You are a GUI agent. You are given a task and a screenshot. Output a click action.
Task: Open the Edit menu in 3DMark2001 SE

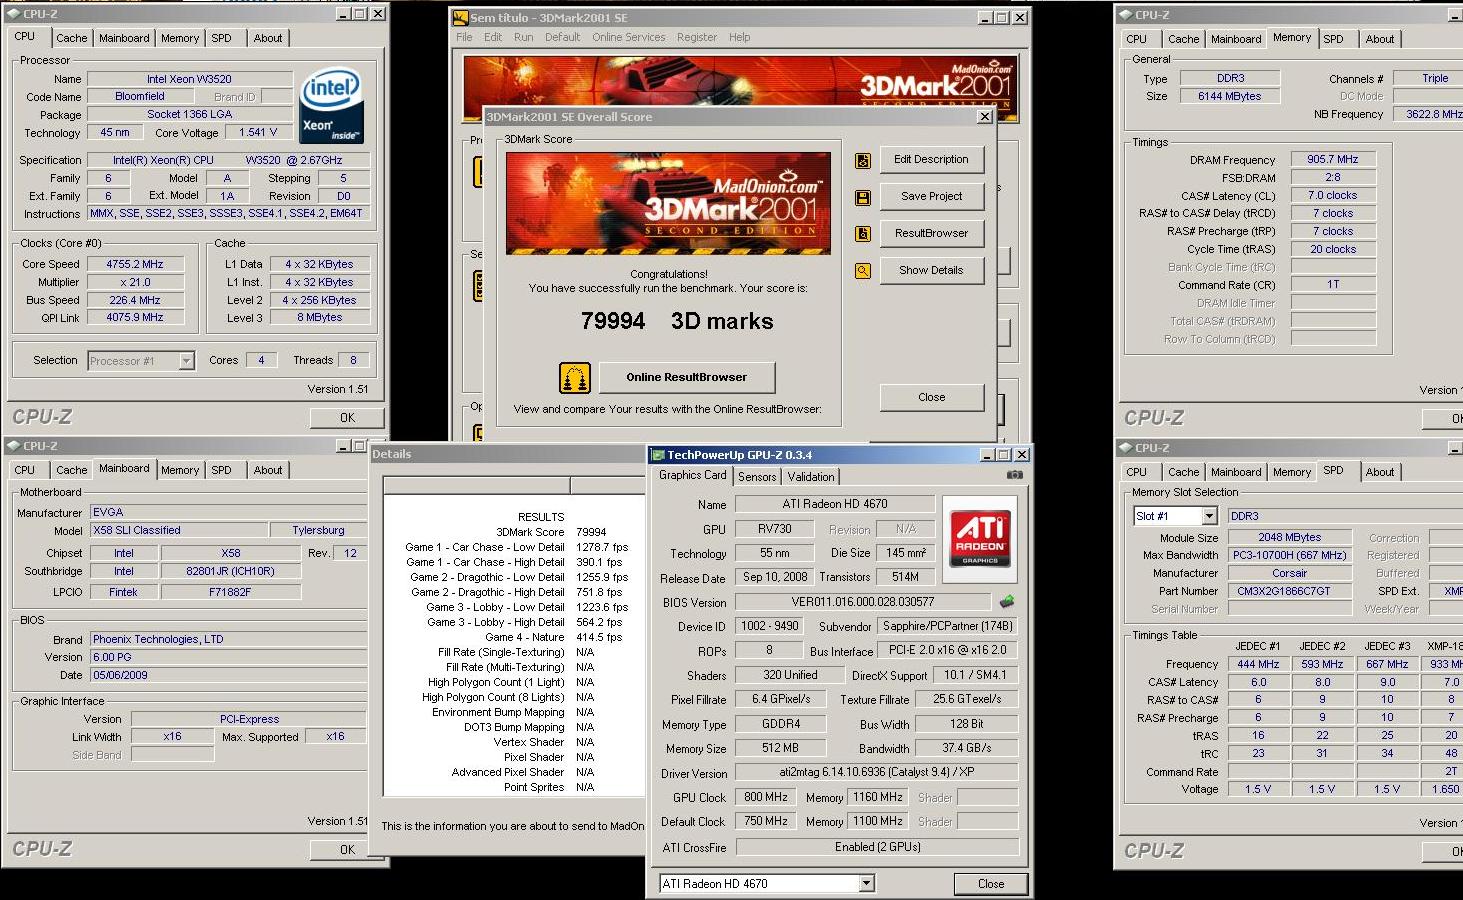click(493, 37)
